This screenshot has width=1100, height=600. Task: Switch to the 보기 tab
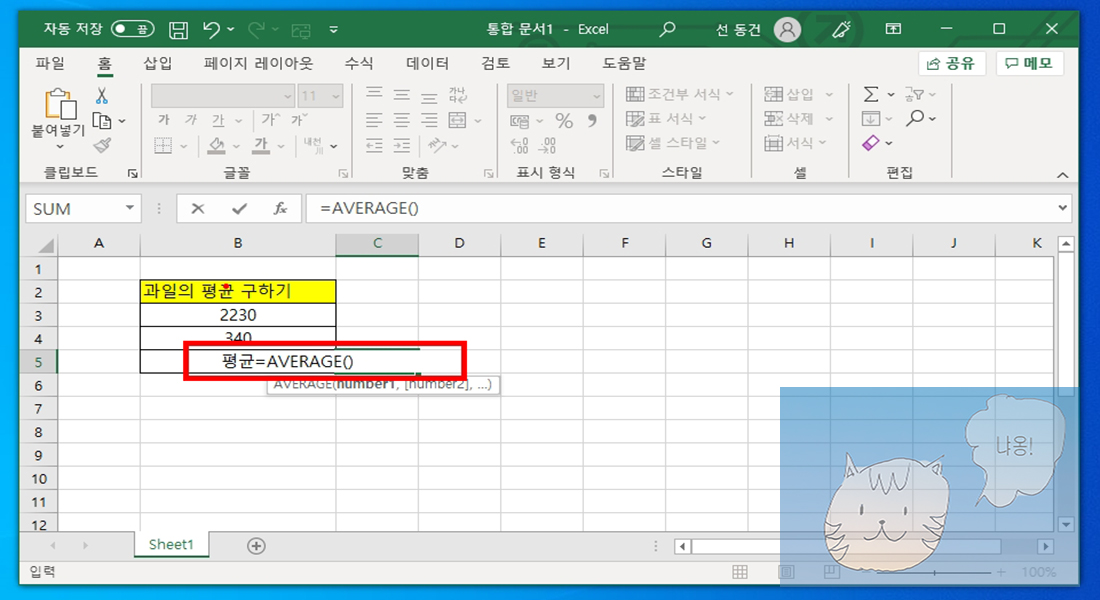pyautogui.click(x=556, y=63)
